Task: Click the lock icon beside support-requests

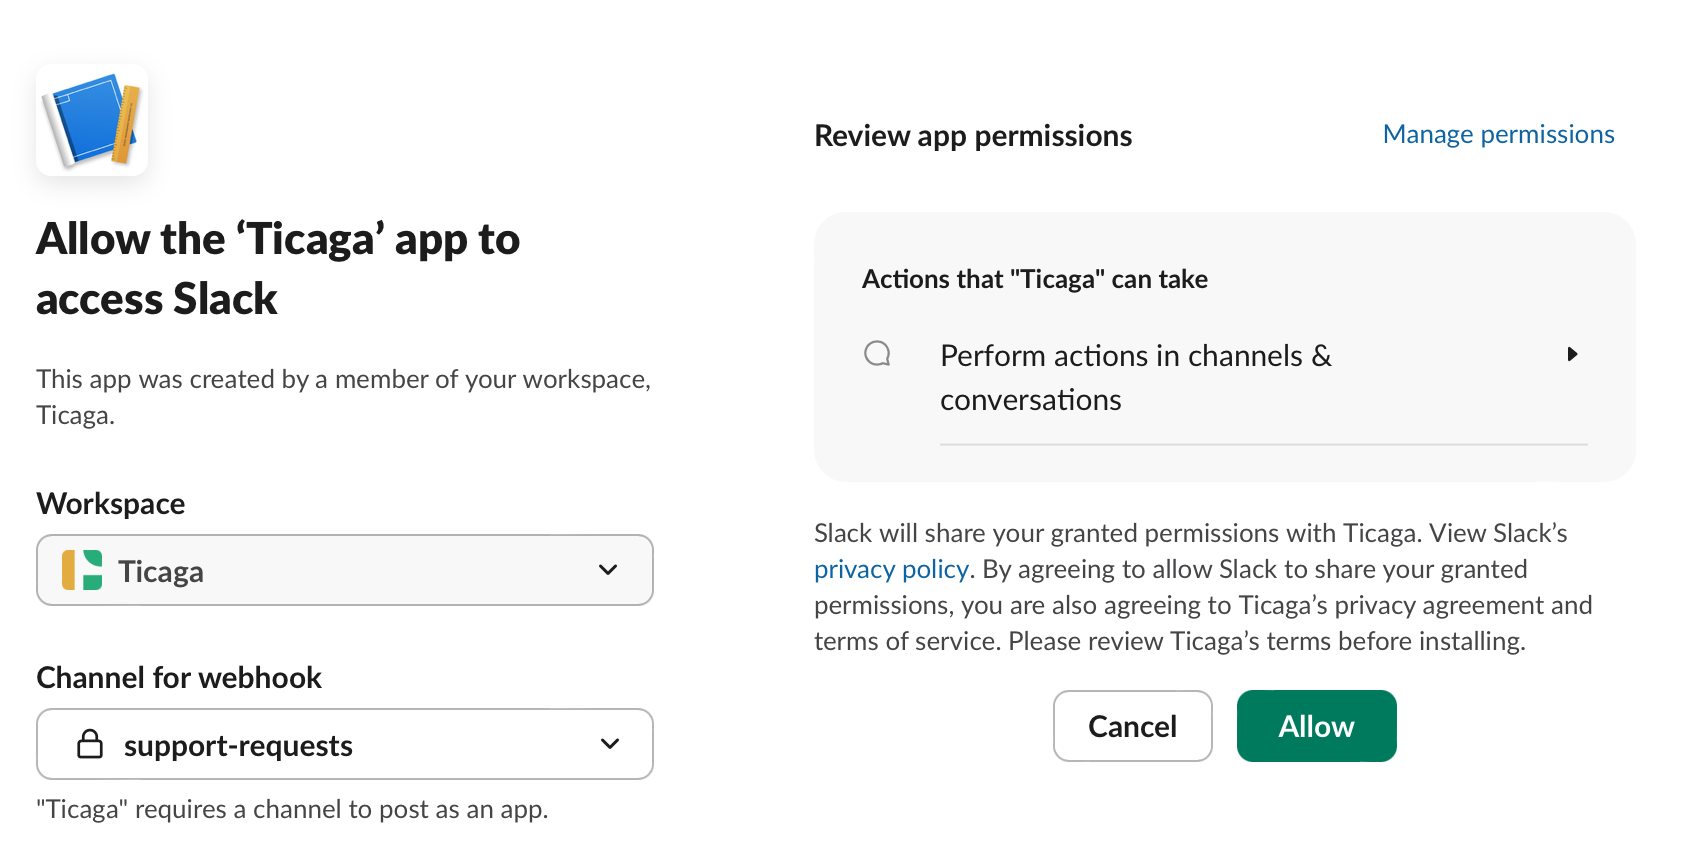Action: pyautogui.click(x=90, y=744)
